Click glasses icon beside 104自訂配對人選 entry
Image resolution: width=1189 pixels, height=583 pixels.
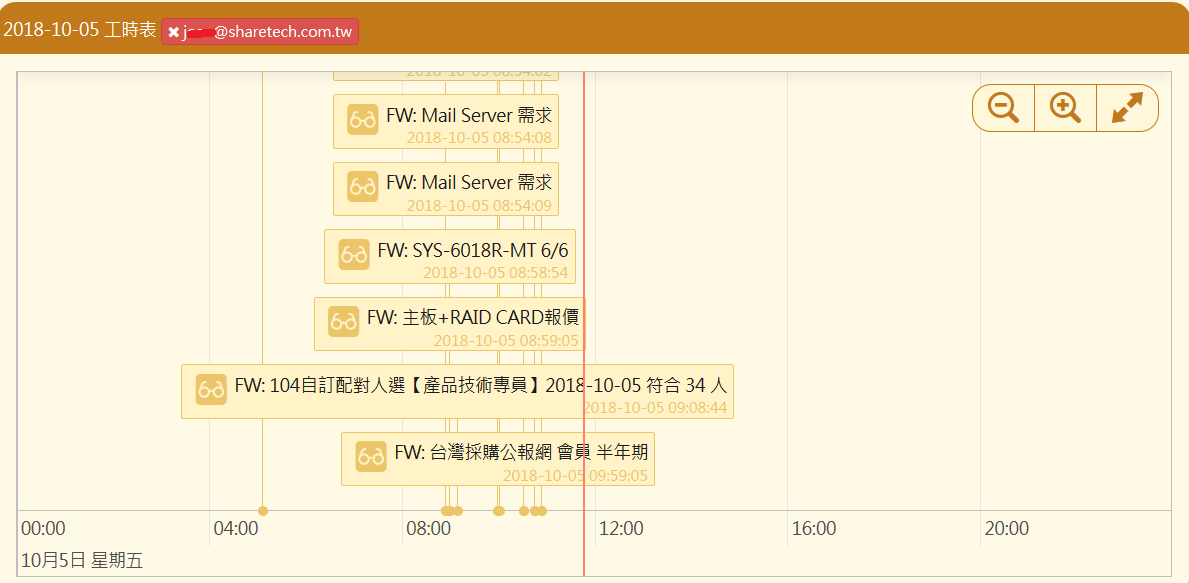[x=211, y=389]
